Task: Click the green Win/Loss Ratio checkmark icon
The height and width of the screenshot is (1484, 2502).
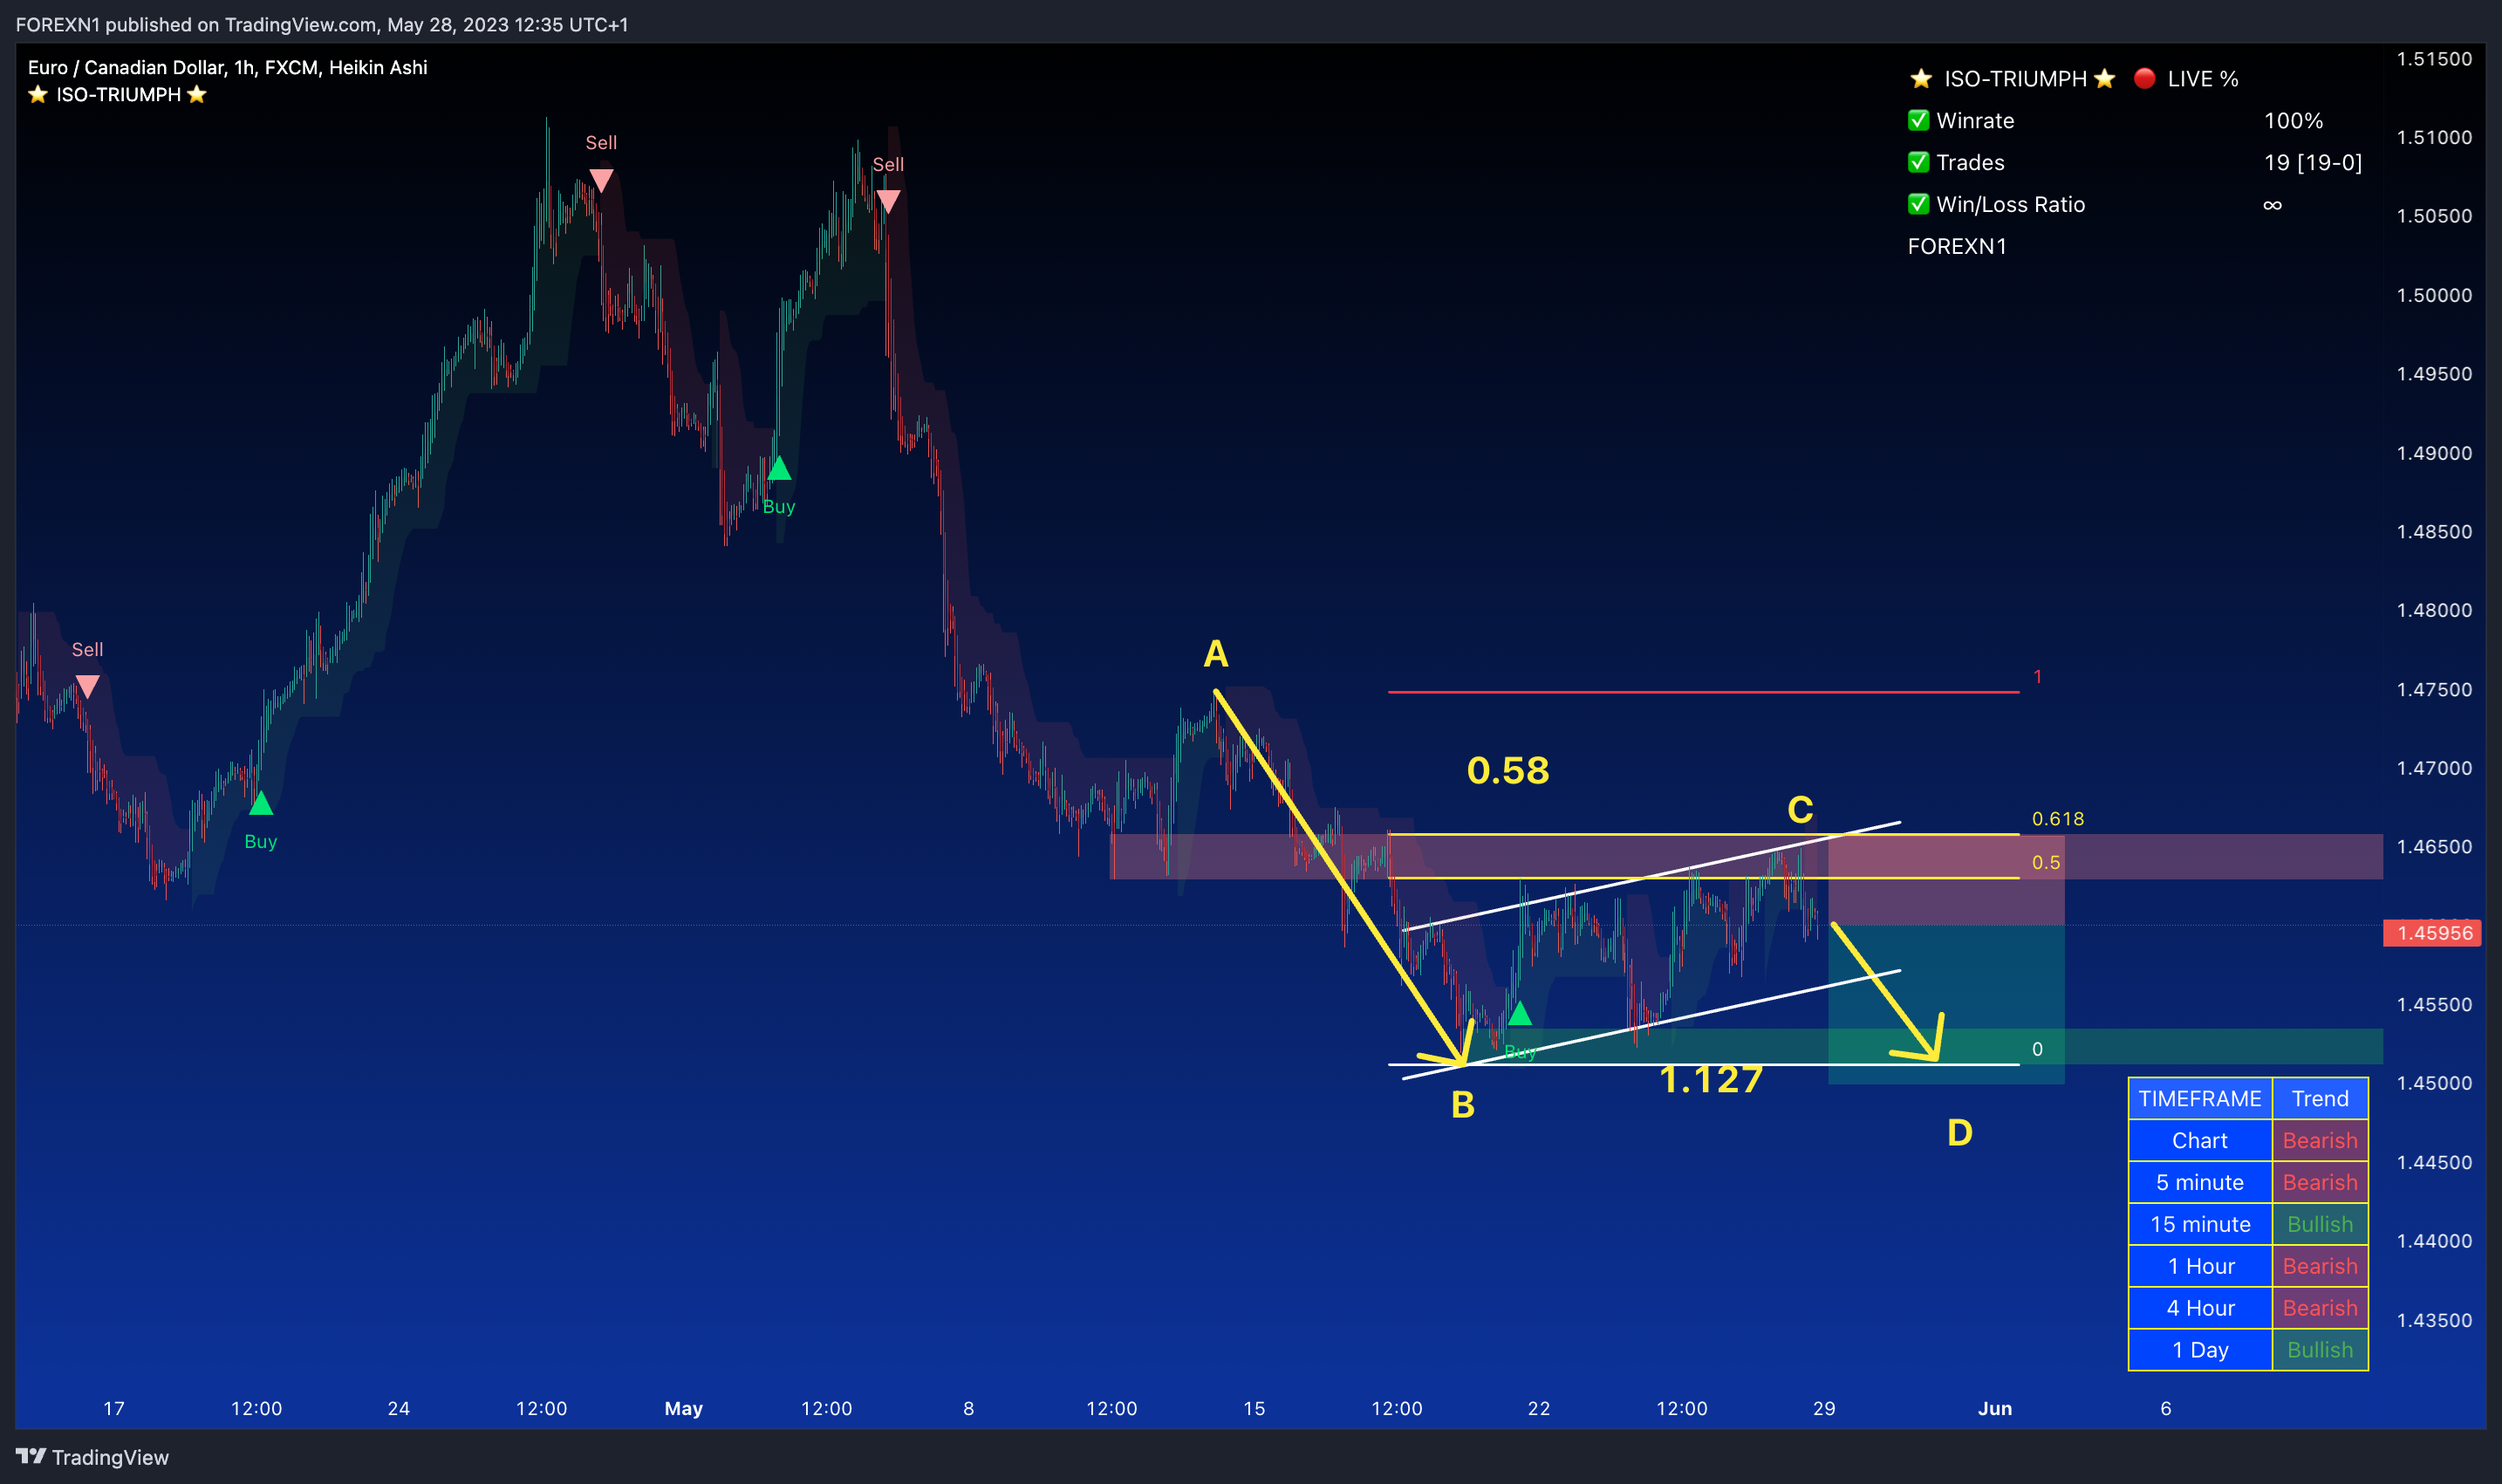Action: pos(1918,204)
